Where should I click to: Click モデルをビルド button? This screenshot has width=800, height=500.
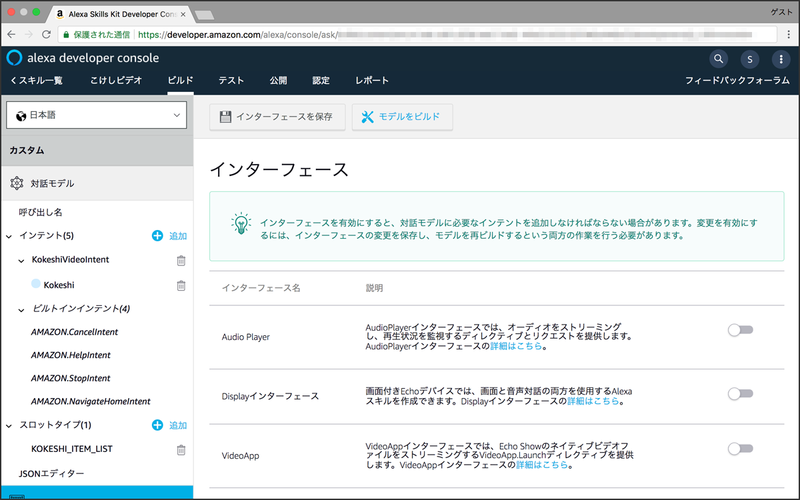coord(402,117)
